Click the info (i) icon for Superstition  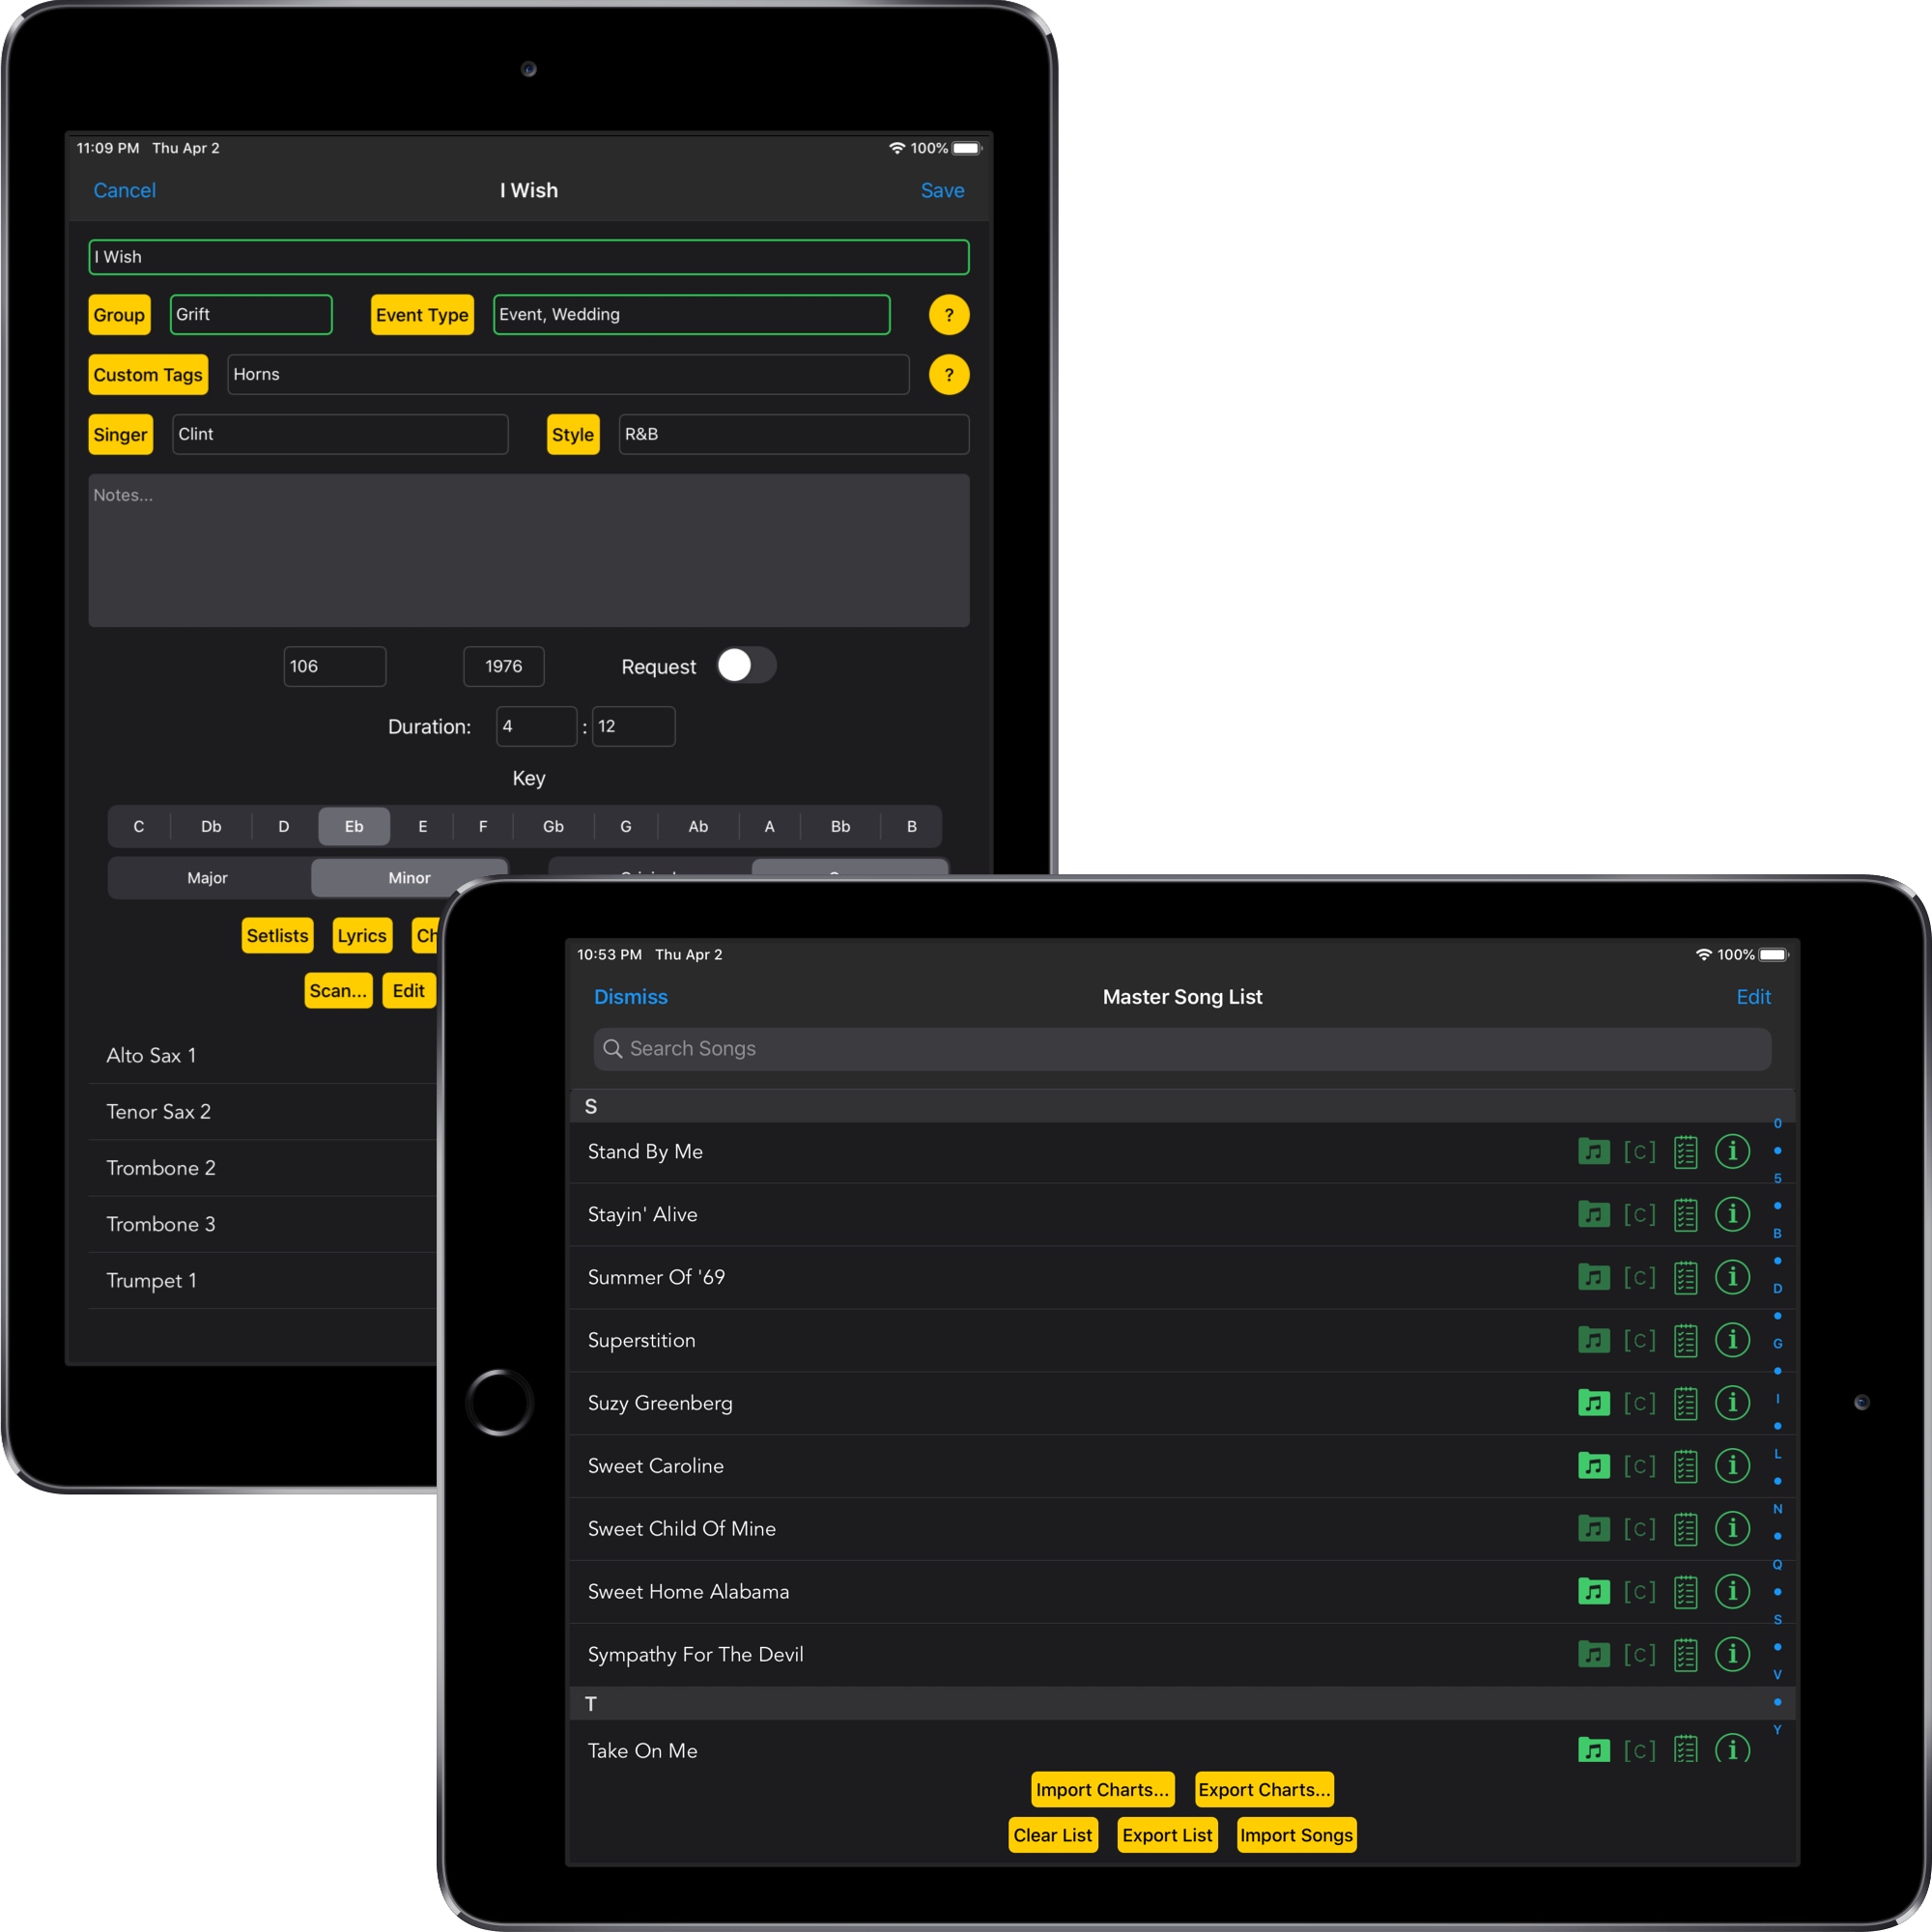[1730, 1339]
